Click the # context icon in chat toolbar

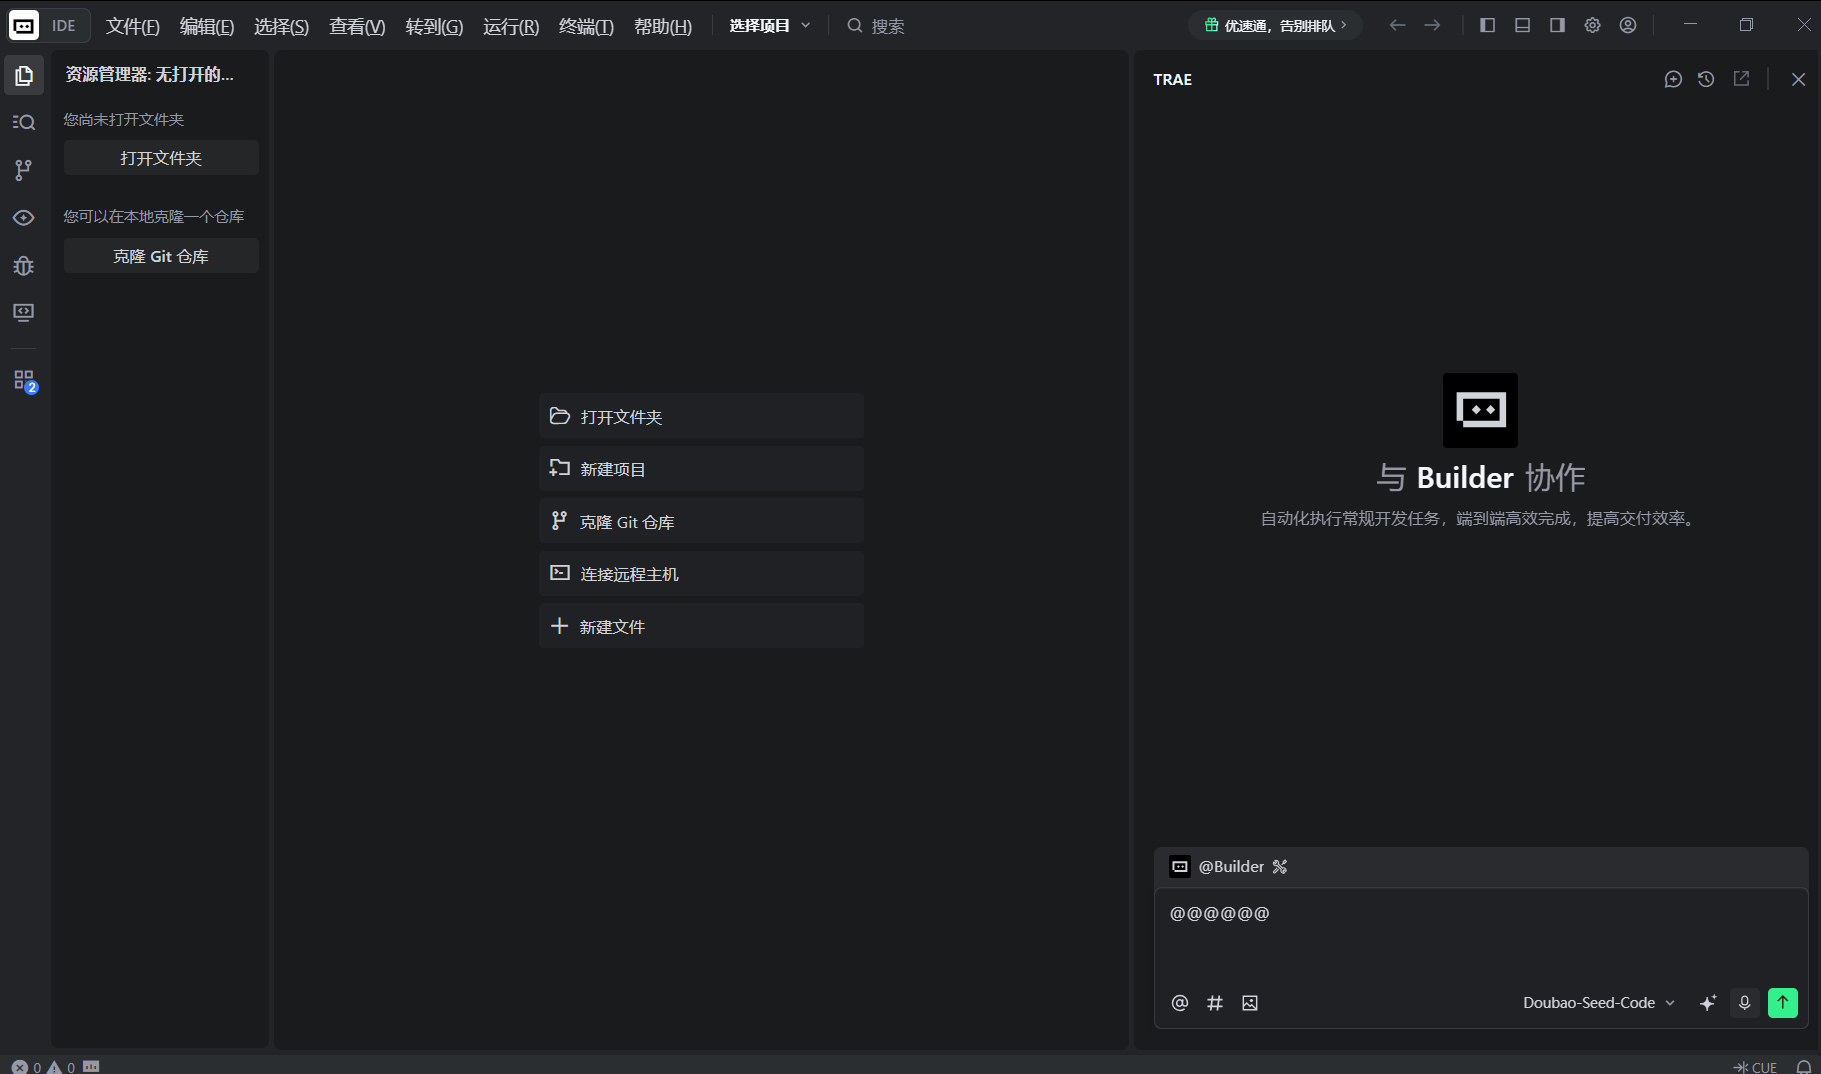tap(1215, 1003)
